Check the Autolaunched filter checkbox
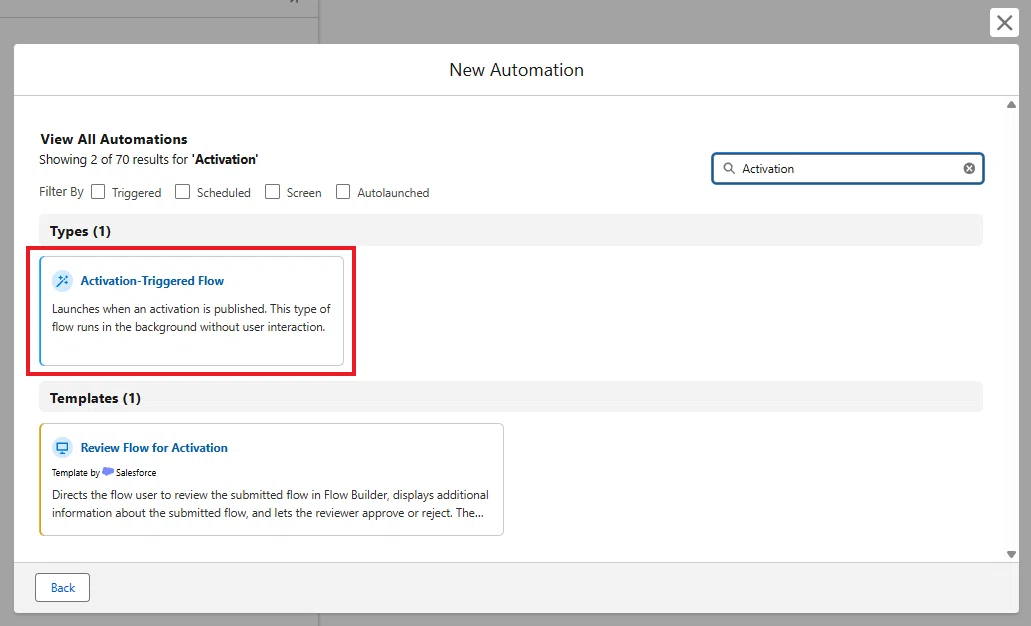This screenshot has height=626, width=1031. pos(343,191)
